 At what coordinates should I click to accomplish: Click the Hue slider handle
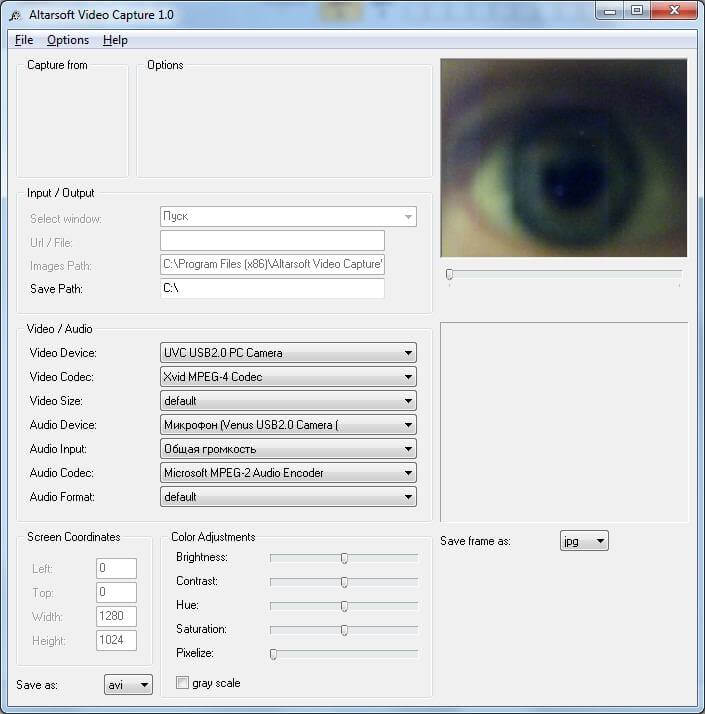[344, 606]
